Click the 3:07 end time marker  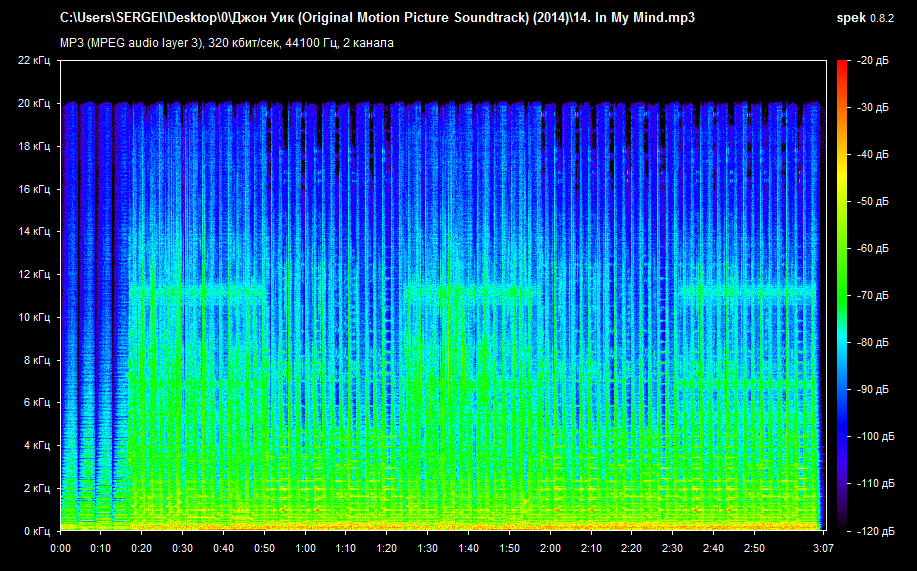point(822,549)
